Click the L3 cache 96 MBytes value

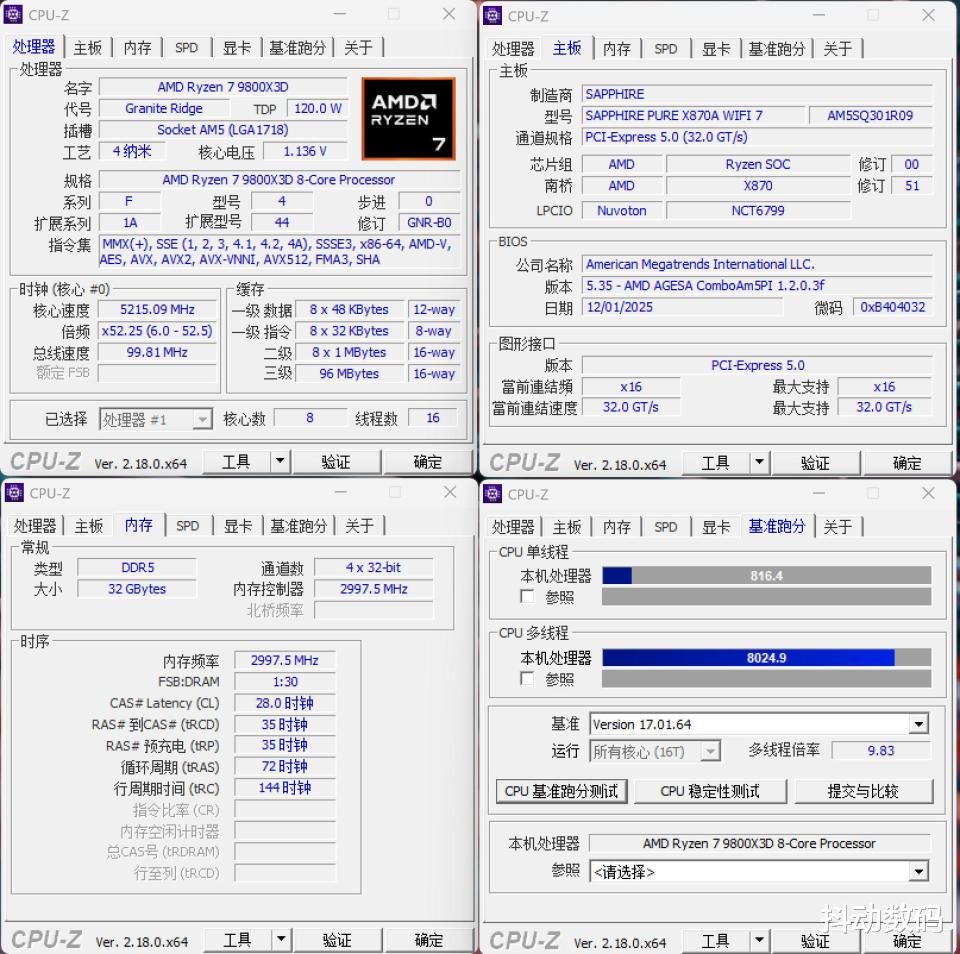[349, 374]
